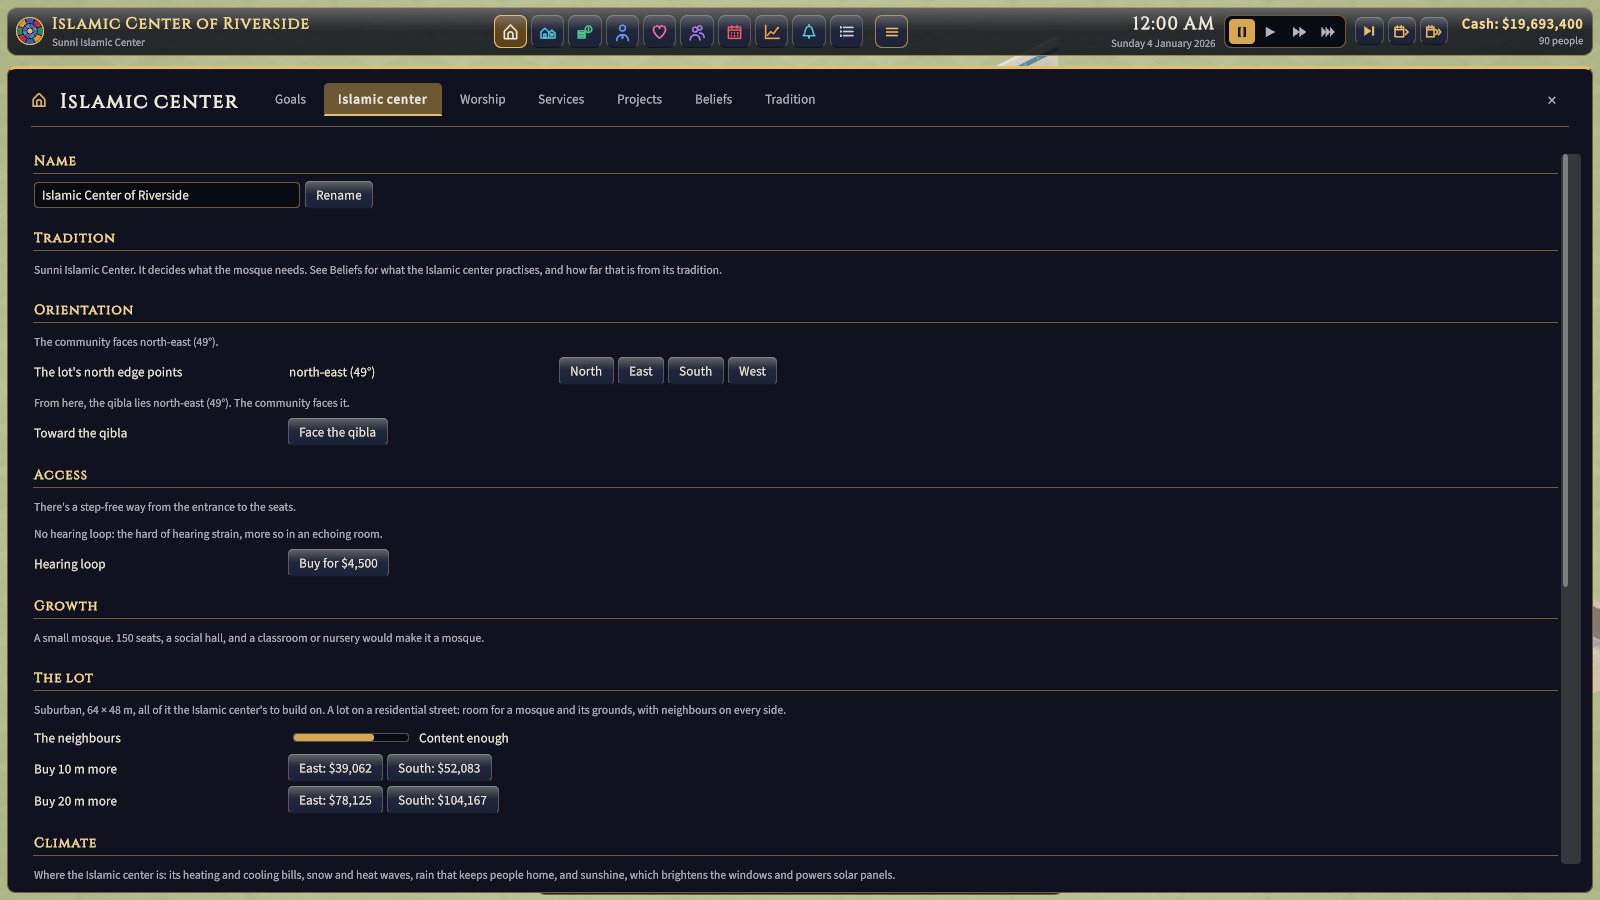Point lot's north edge to West
The height and width of the screenshot is (900, 1600).
[x=752, y=371]
